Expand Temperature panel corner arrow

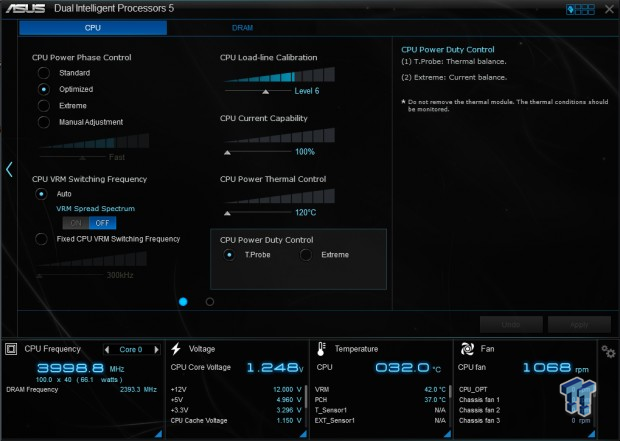click(x=447, y=434)
